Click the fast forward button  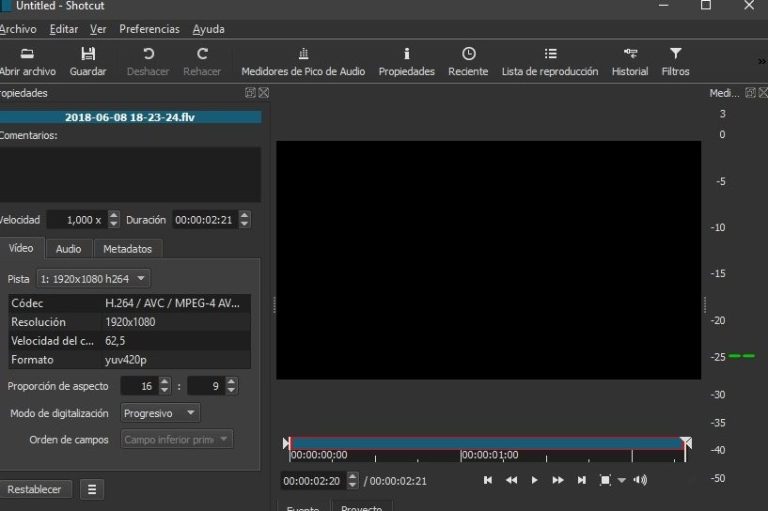[558, 480]
